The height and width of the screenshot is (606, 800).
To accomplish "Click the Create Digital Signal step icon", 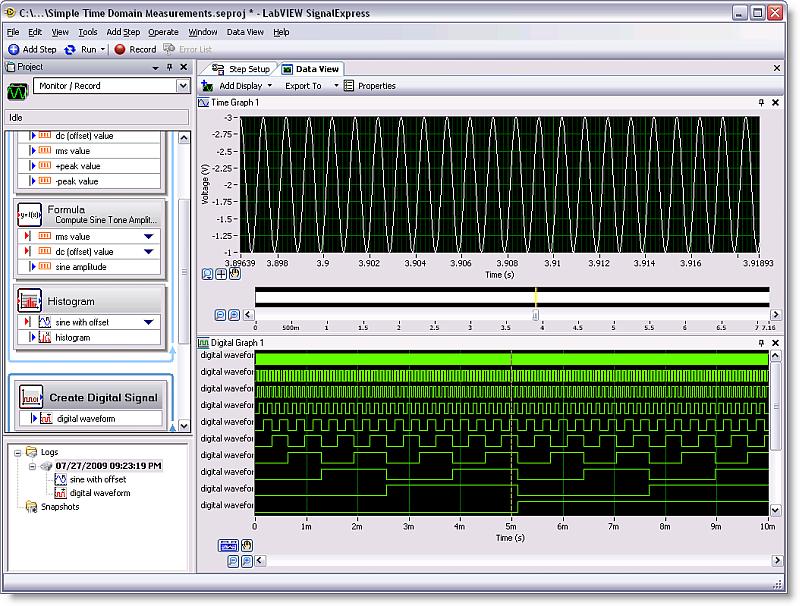I will click(x=30, y=397).
